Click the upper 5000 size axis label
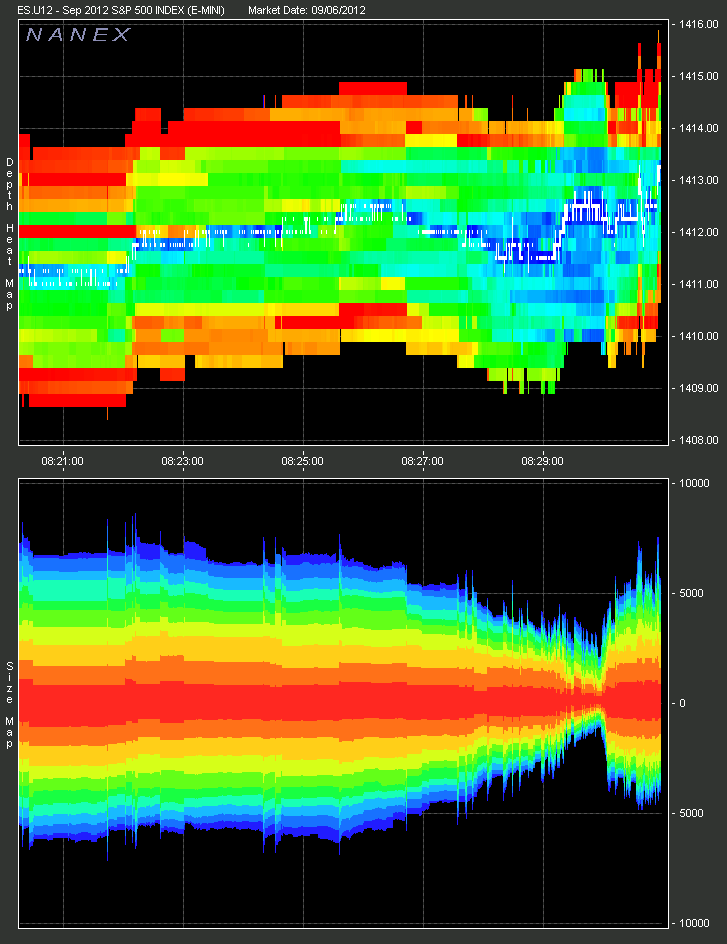 click(x=691, y=593)
